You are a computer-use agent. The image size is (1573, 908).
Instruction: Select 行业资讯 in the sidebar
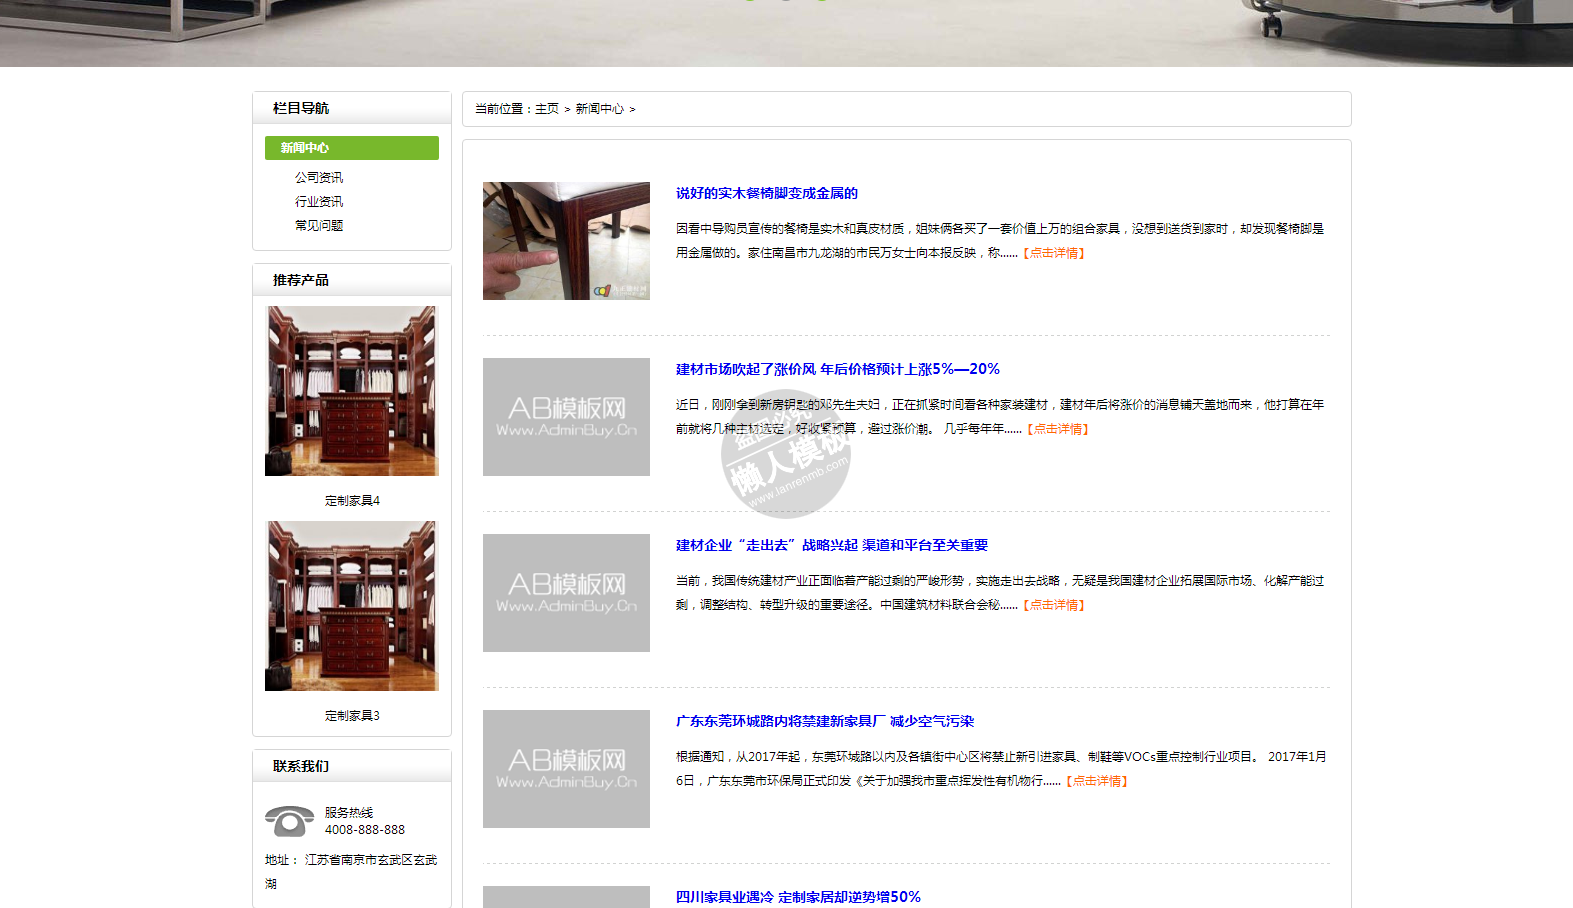click(x=318, y=201)
